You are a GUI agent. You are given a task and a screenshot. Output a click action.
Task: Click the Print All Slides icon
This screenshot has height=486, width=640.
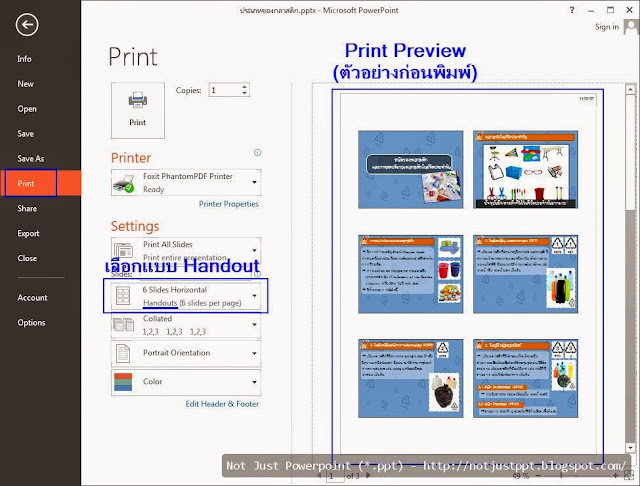[123, 250]
